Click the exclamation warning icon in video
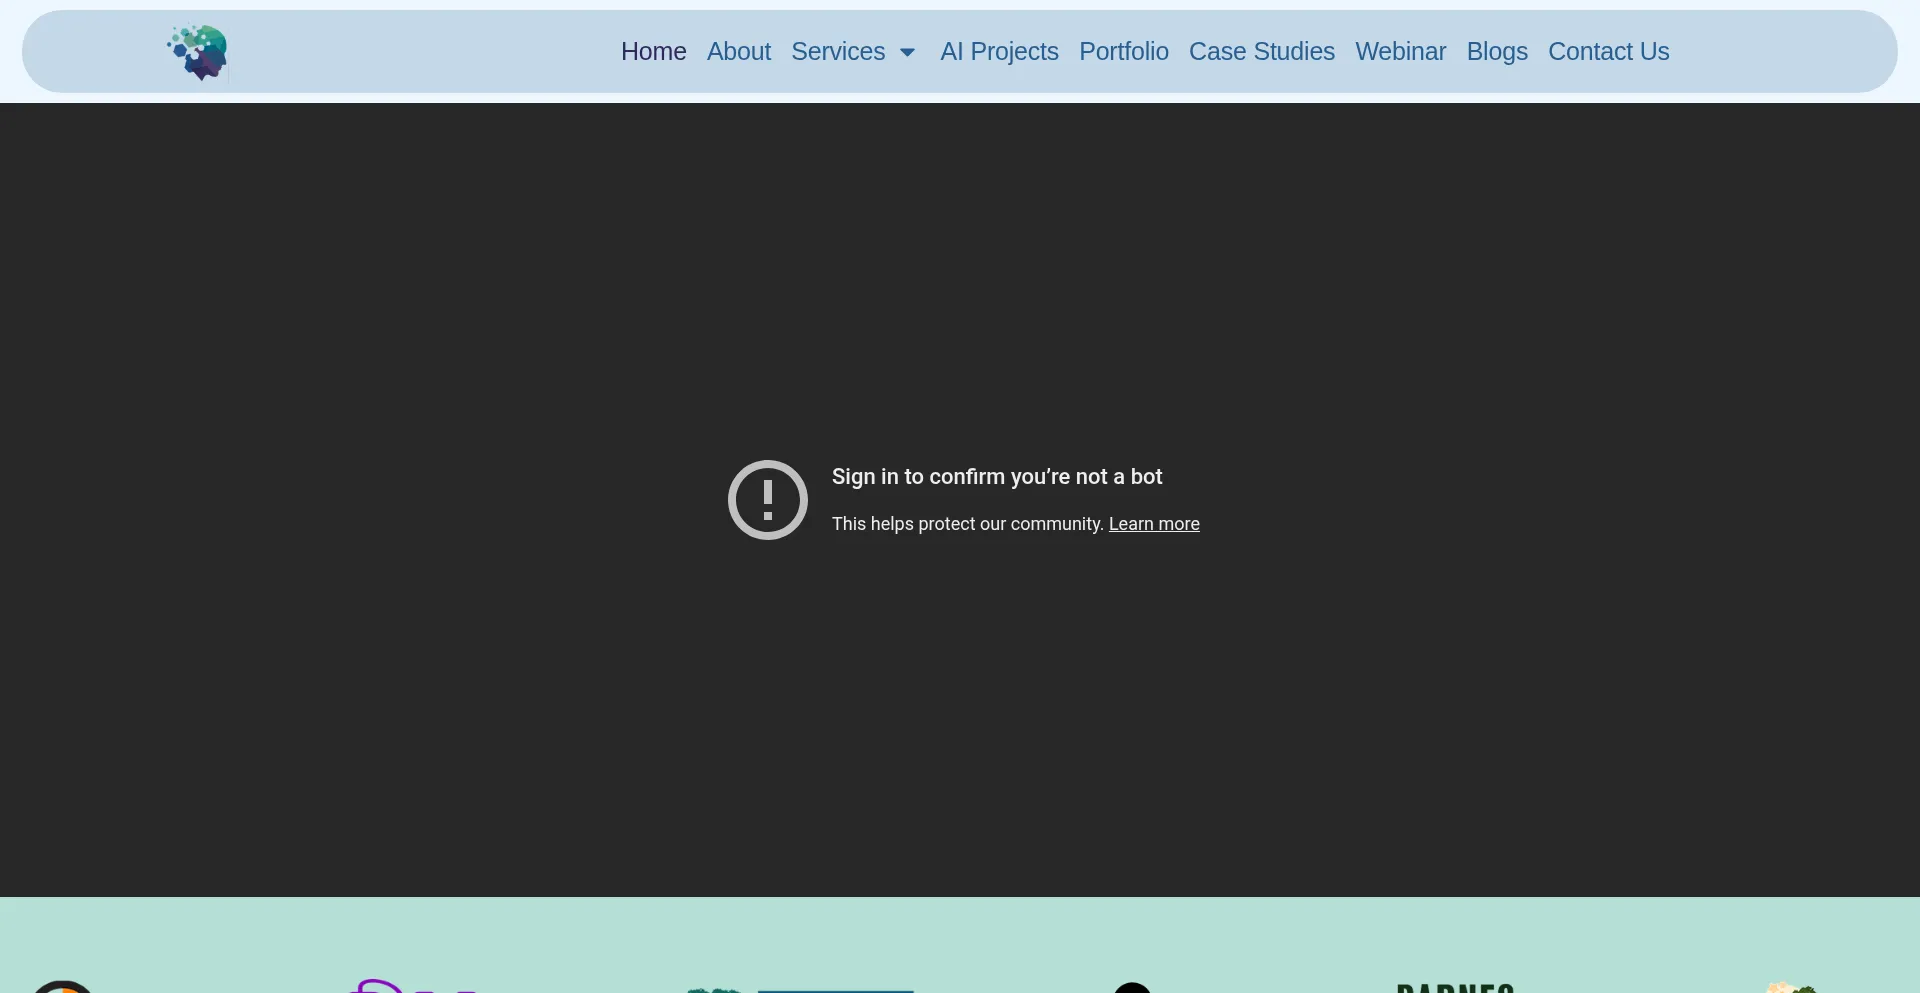This screenshot has width=1920, height=993. [x=767, y=500]
